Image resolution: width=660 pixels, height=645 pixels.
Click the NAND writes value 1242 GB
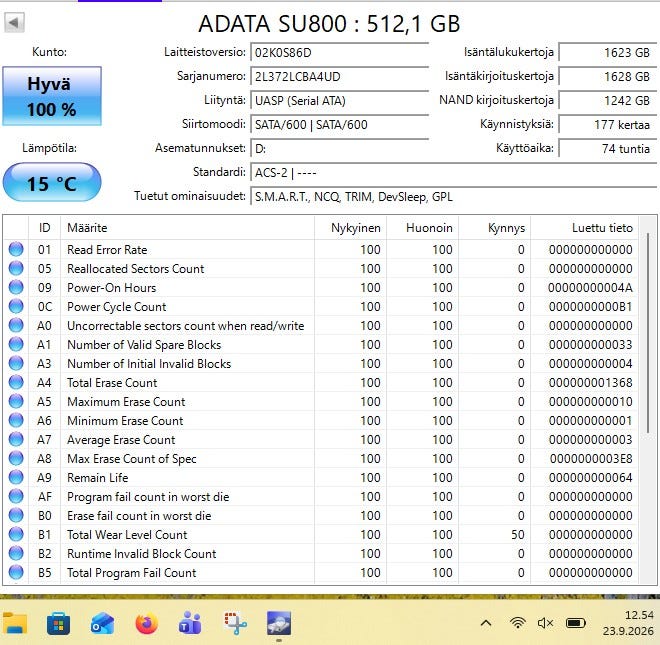coord(608,101)
